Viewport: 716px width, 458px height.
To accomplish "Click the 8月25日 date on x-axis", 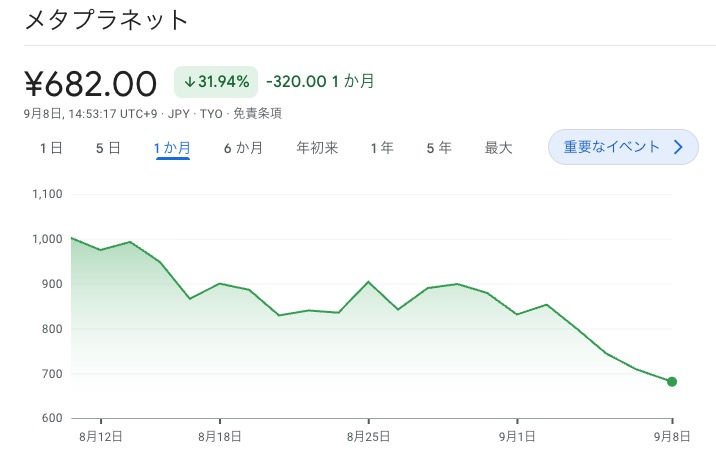I will tap(369, 437).
